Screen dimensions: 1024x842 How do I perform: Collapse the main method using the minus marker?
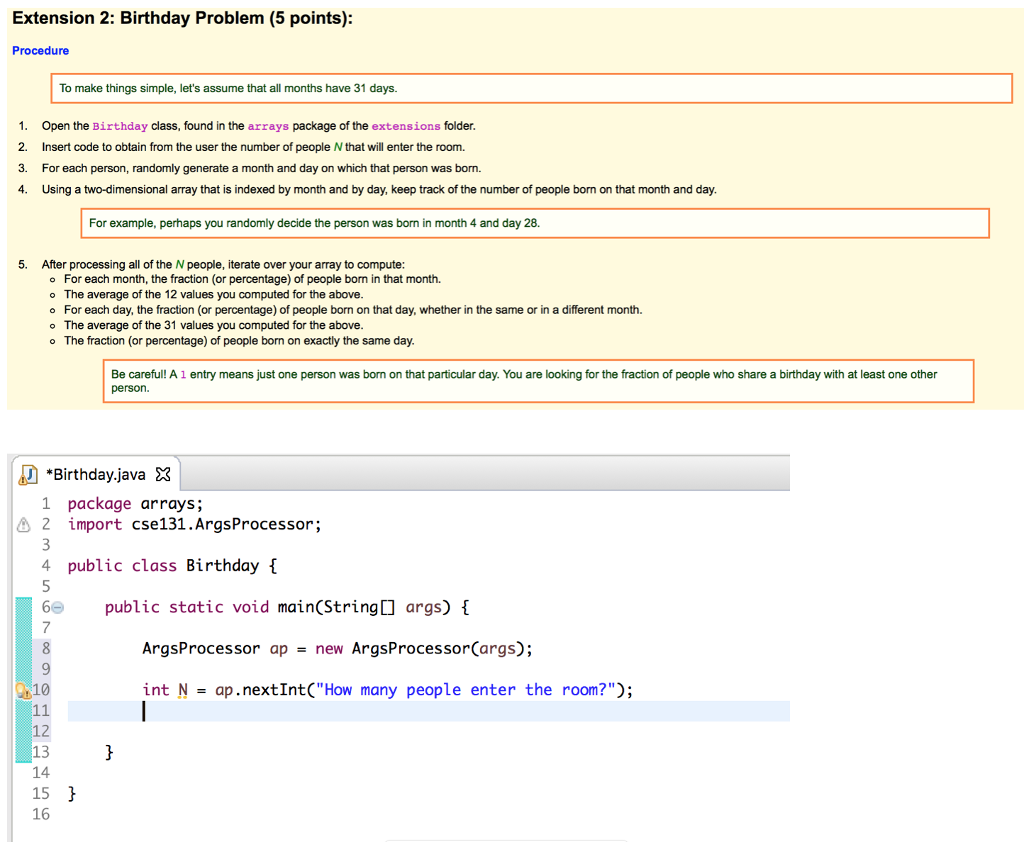point(56,606)
